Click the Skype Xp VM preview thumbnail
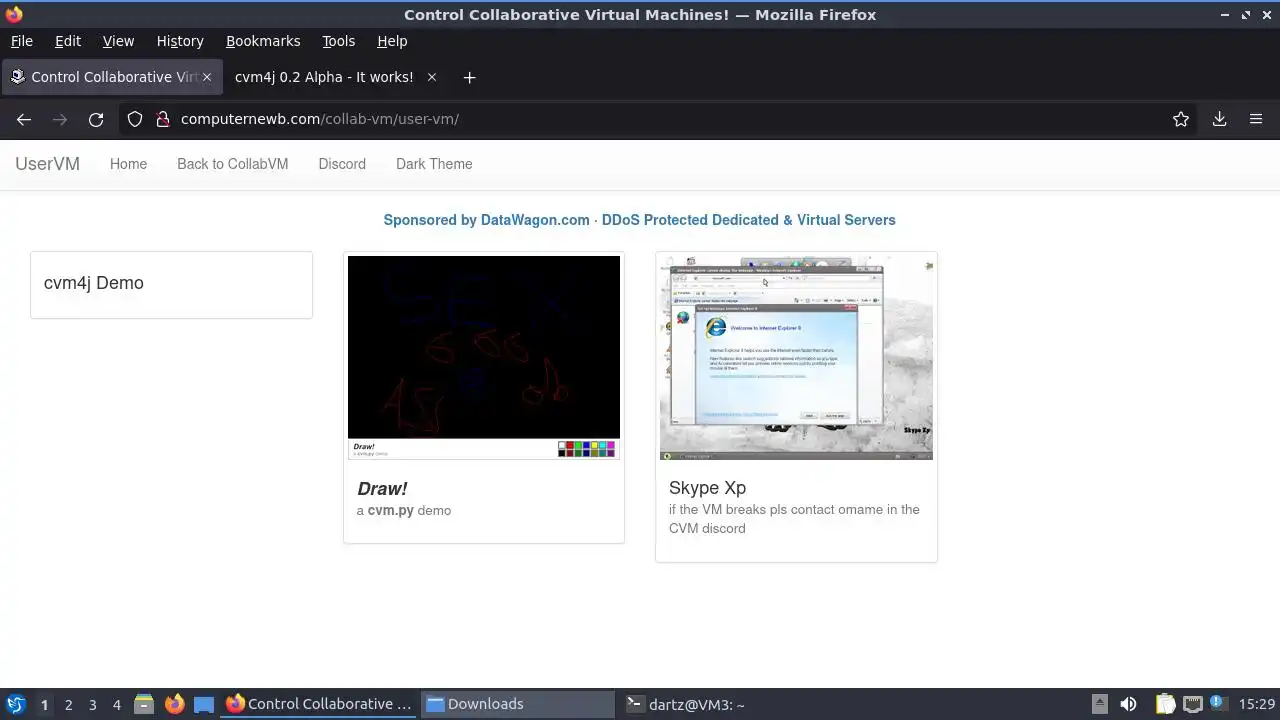The height and width of the screenshot is (720, 1280). click(796, 357)
